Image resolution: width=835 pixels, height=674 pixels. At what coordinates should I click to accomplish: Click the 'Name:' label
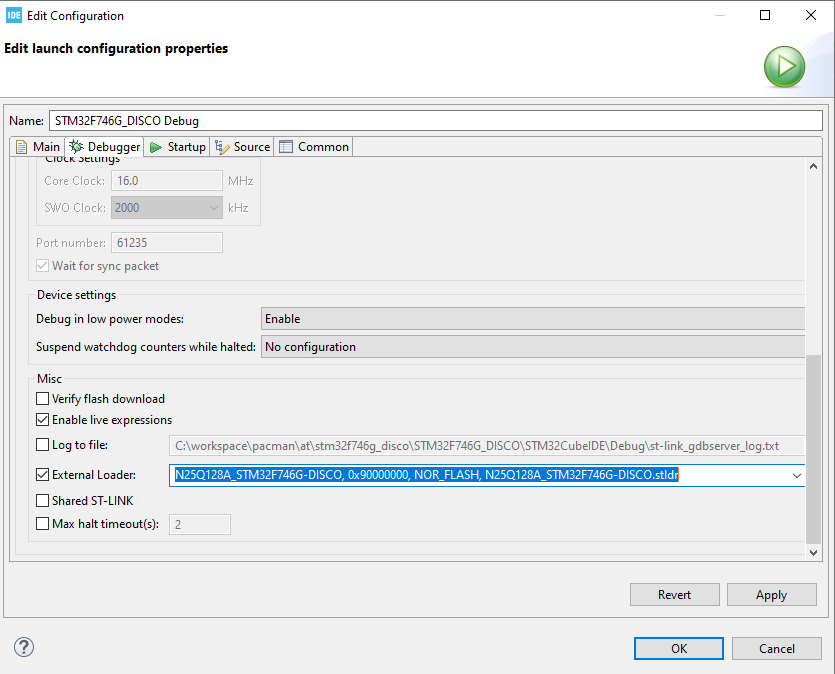[27, 121]
